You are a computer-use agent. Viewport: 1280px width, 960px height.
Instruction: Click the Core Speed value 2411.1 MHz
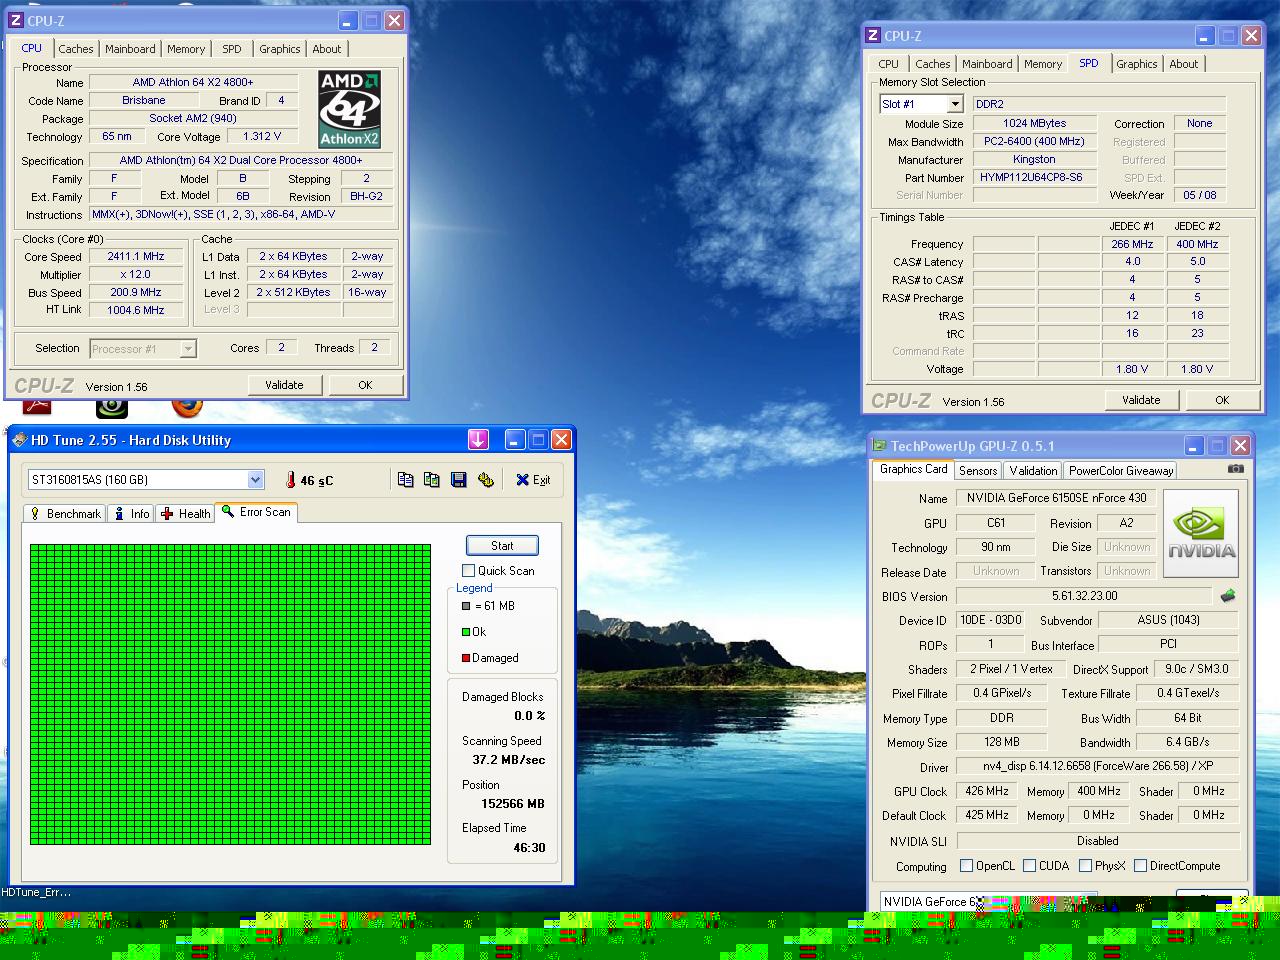[136, 257]
